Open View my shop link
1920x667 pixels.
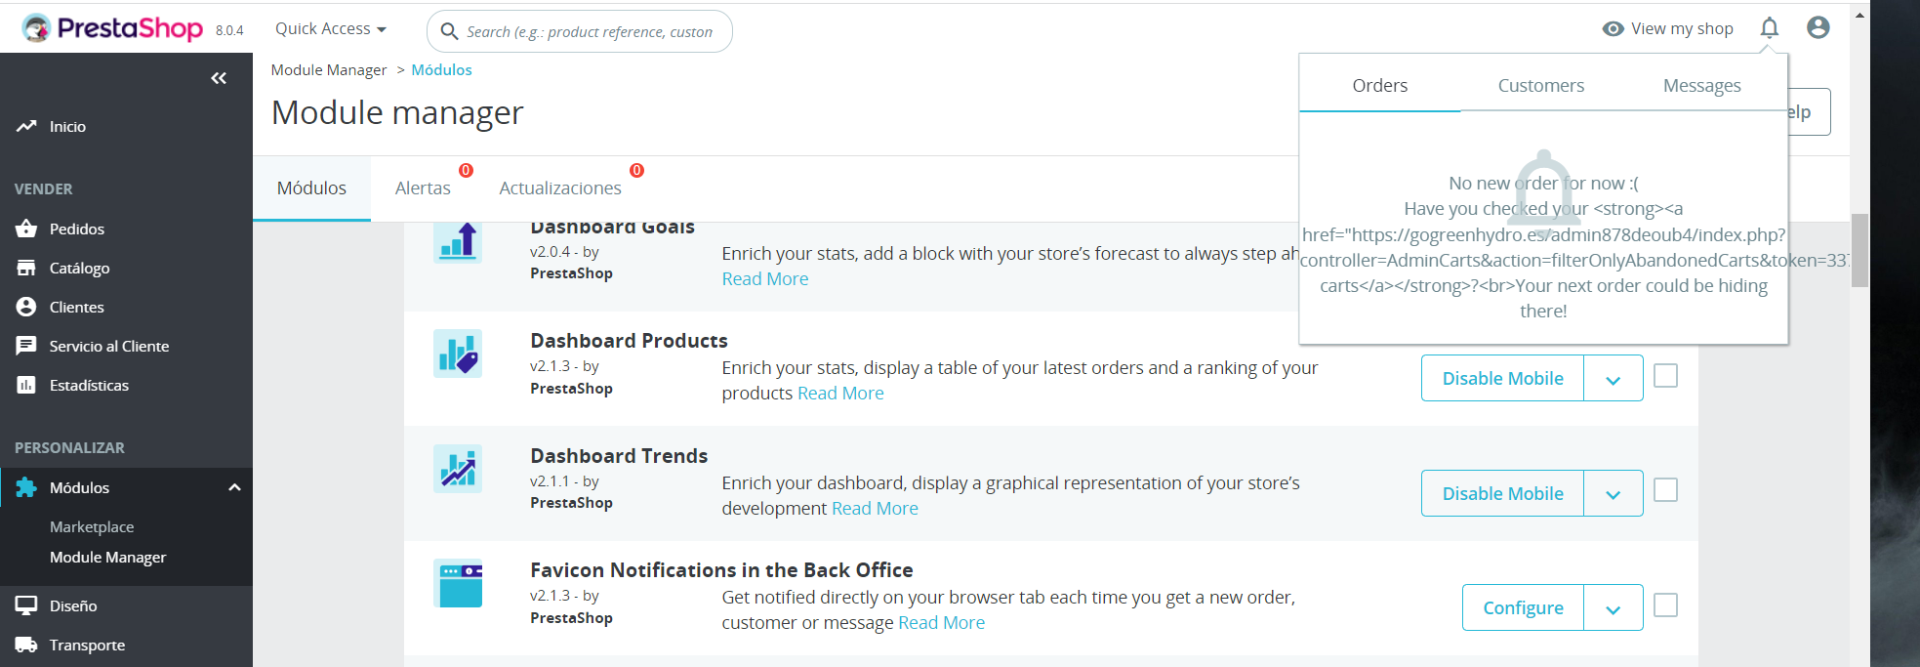point(1668,29)
